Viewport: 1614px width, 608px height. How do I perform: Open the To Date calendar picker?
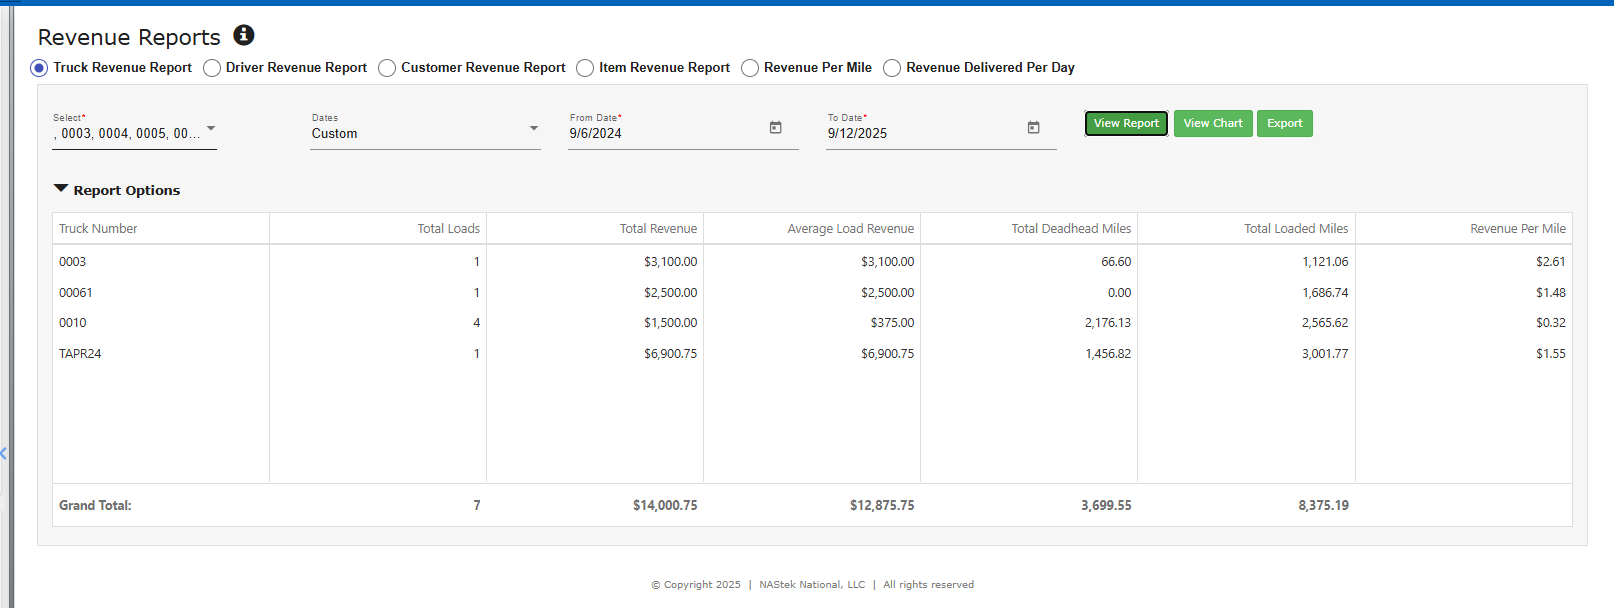click(1033, 128)
